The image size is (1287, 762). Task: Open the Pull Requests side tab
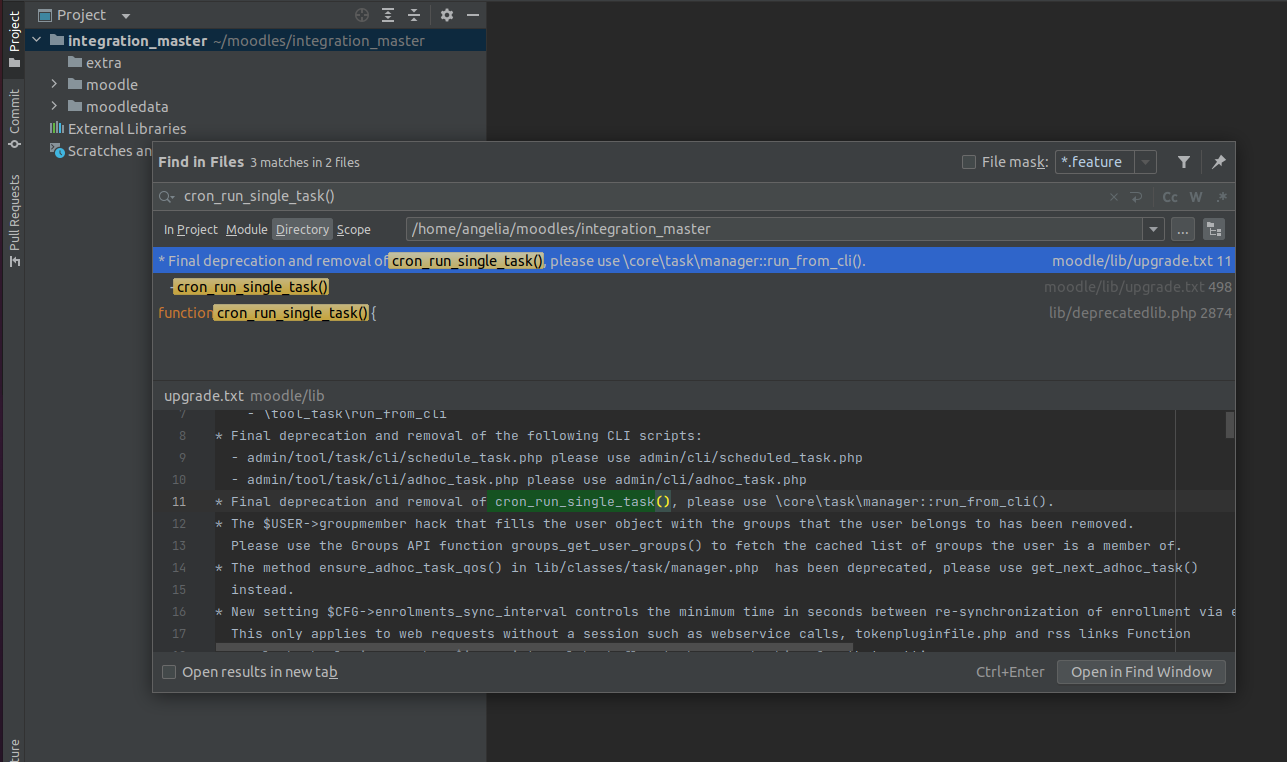tap(14, 220)
